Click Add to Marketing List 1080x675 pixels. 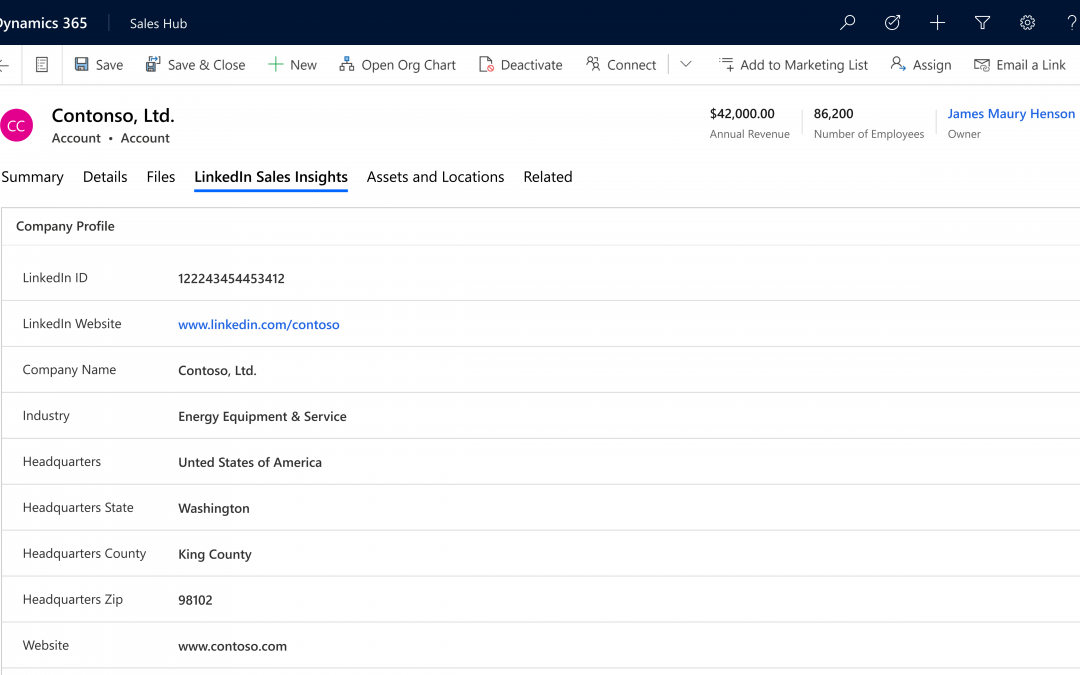point(793,65)
